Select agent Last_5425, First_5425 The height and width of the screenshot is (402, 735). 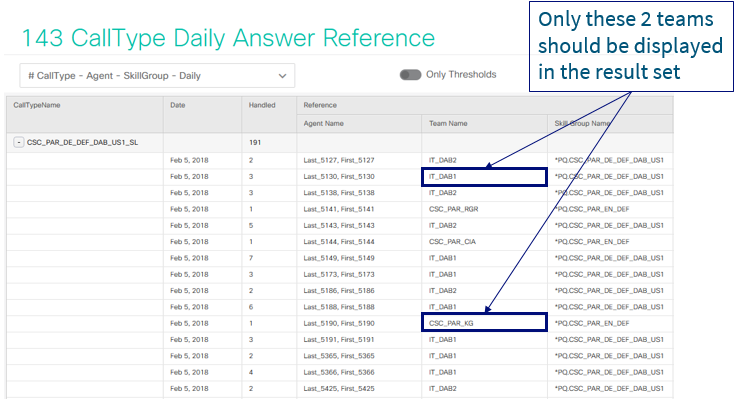click(x=339, y=389)
